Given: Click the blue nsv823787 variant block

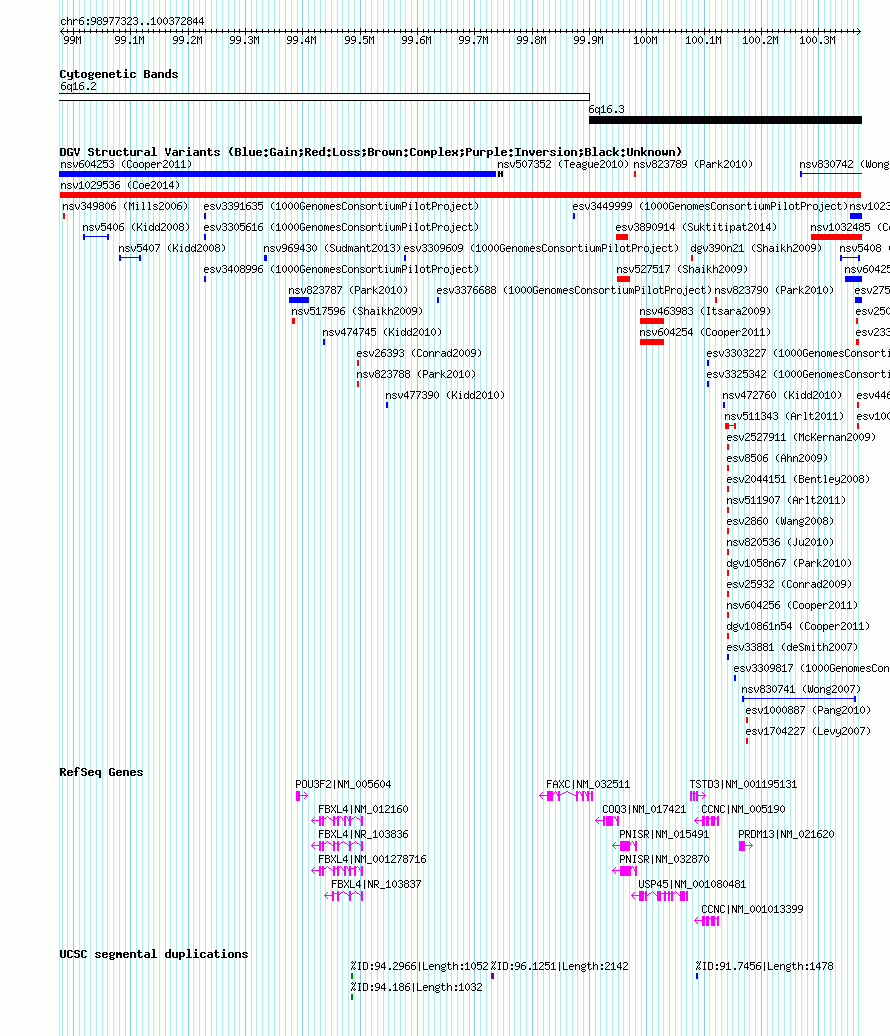Looking at the screenshot, I should pos(299,300).
